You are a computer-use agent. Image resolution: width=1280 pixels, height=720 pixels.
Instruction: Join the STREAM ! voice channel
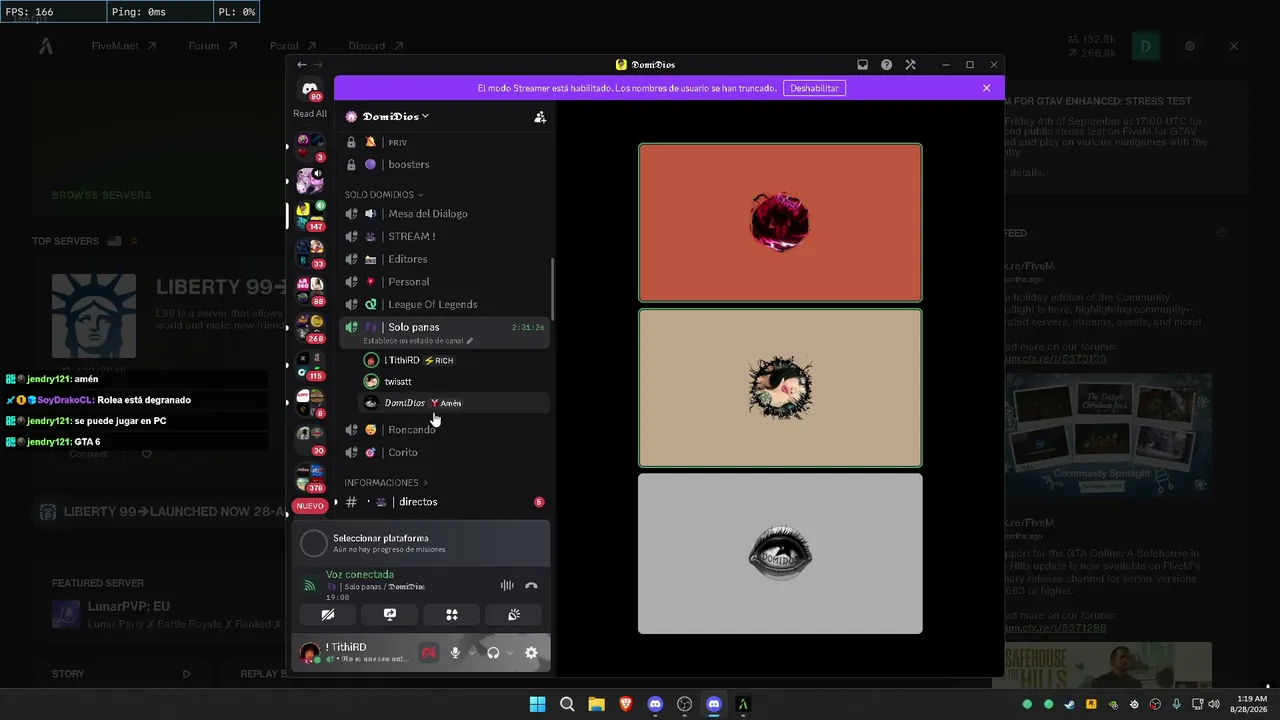coord(446,237)
